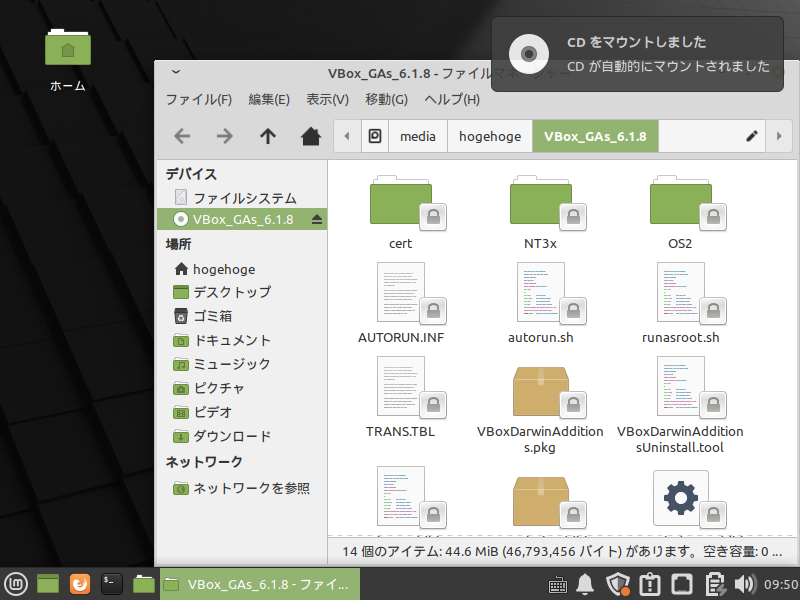This screenshot has width=800, height=600.
Task: Go to parent folder using up arrow
Action: 268,136
